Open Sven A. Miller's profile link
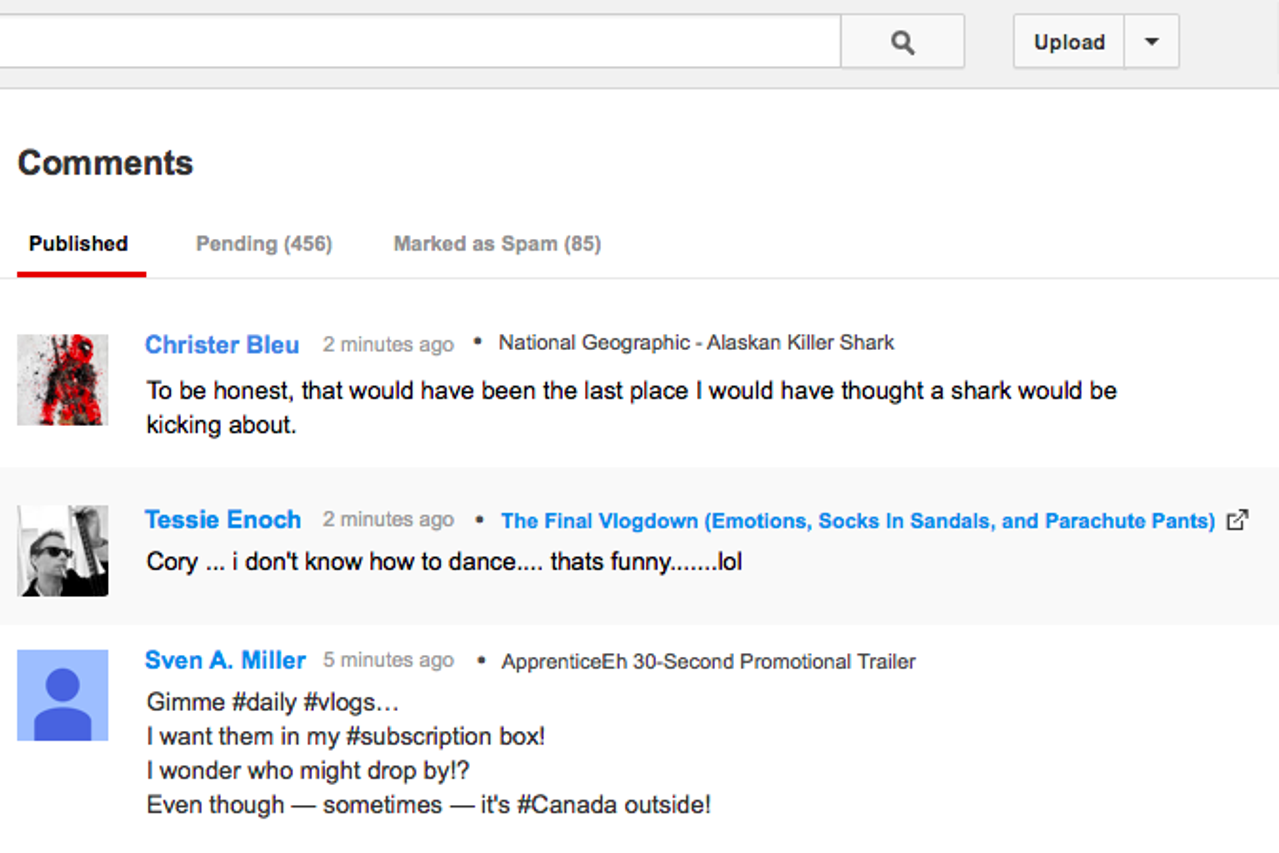 pyautogui.click(x=225, y=661)
